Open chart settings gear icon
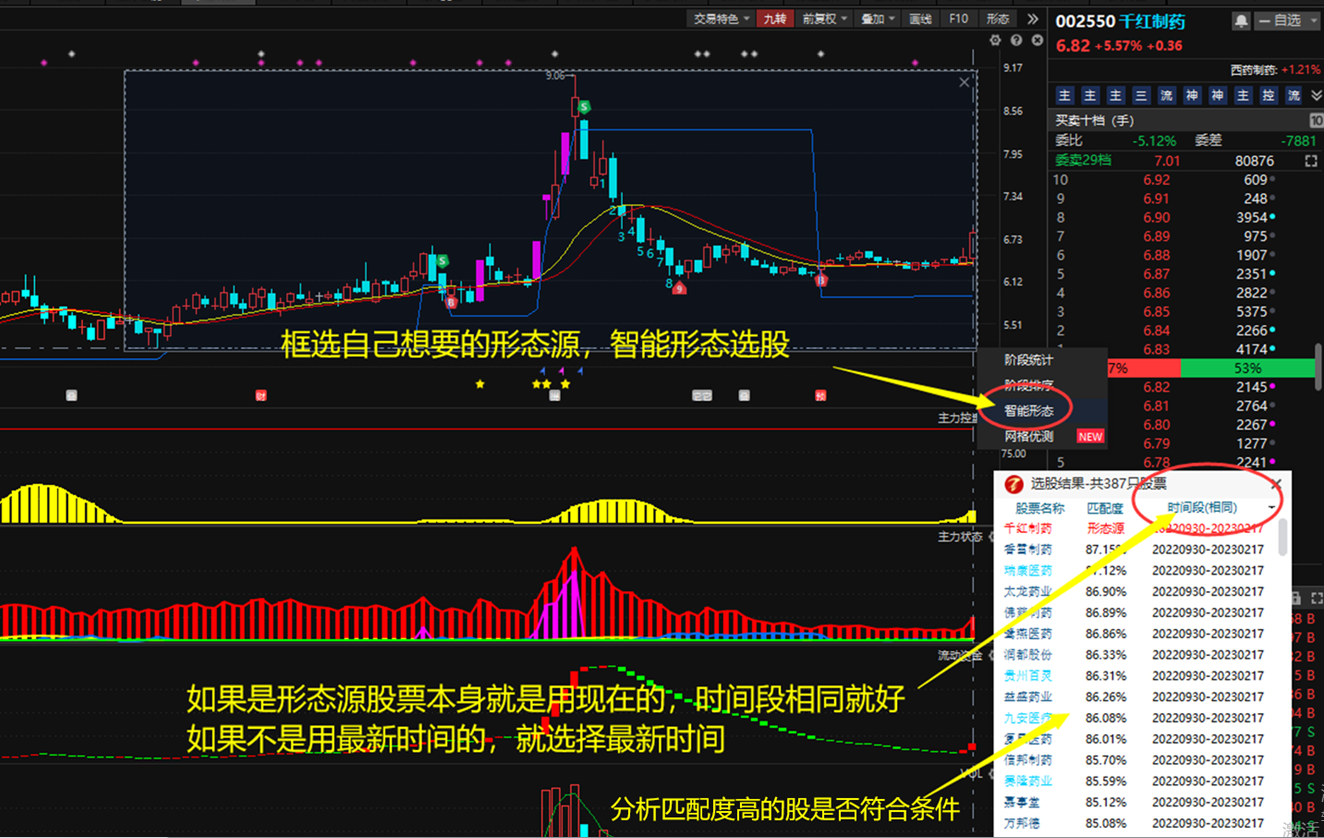1324x838 pixels. (994, 40)
